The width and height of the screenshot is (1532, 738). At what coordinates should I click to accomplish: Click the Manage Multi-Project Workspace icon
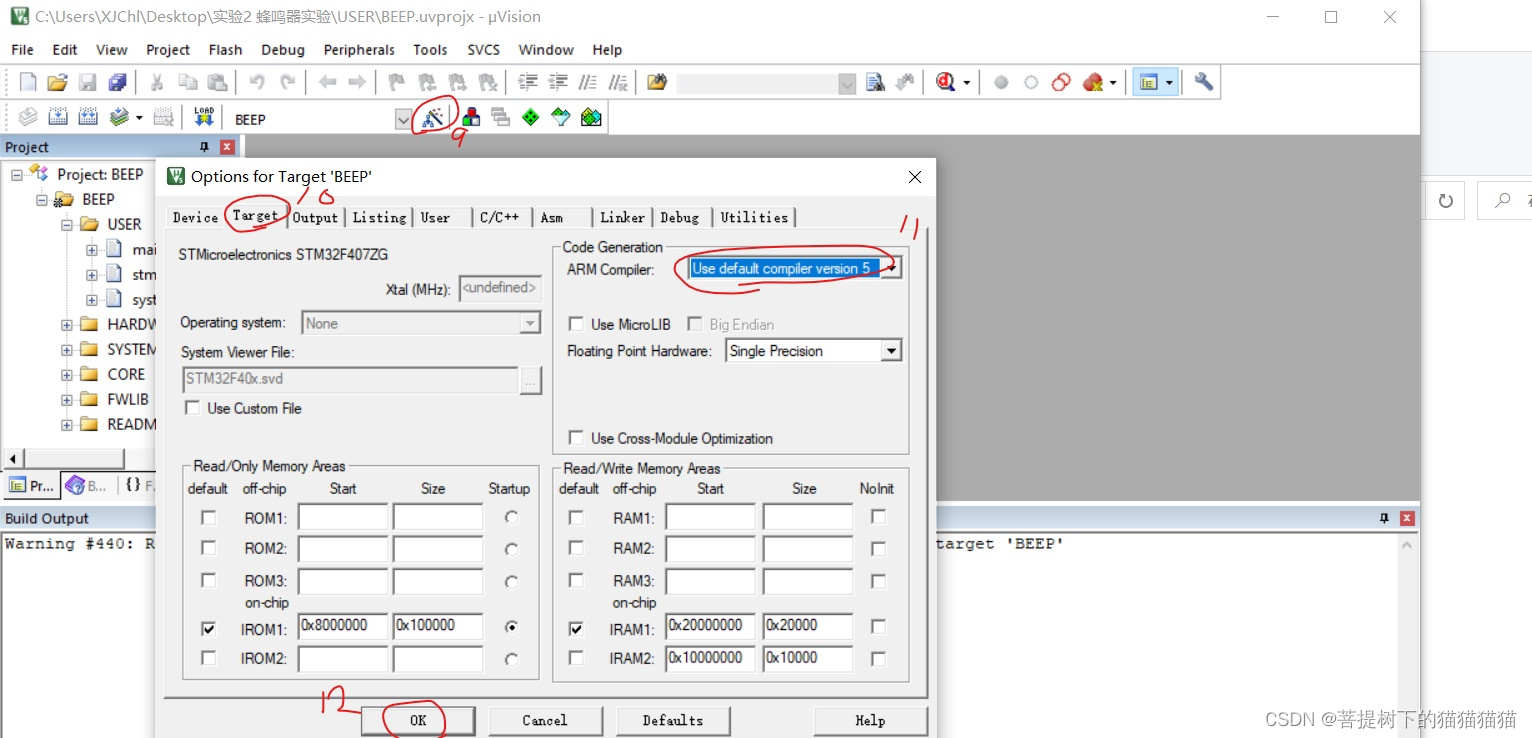pyautogui.click(x=500, y=117)
